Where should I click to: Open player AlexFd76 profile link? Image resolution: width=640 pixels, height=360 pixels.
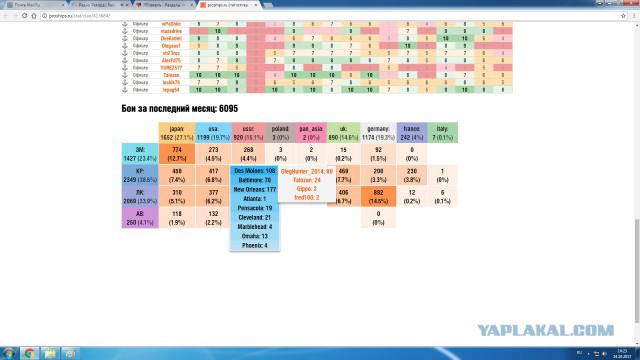171,60
